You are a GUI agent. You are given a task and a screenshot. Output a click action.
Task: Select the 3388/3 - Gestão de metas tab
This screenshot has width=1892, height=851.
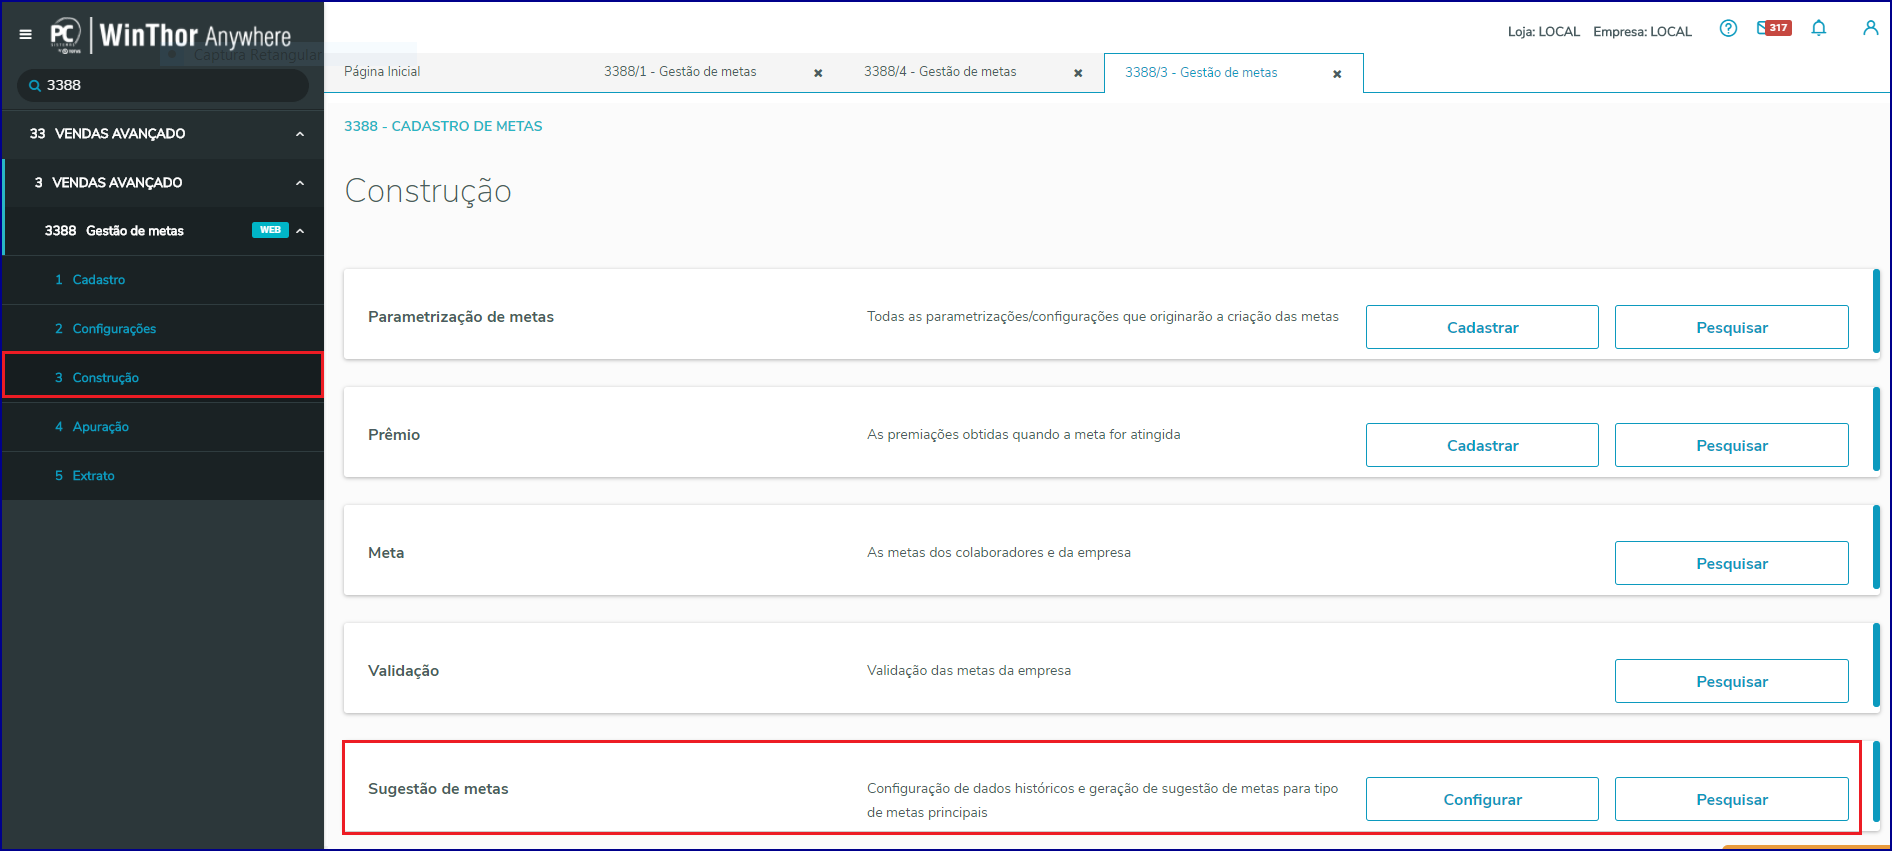click(1201, 73)
